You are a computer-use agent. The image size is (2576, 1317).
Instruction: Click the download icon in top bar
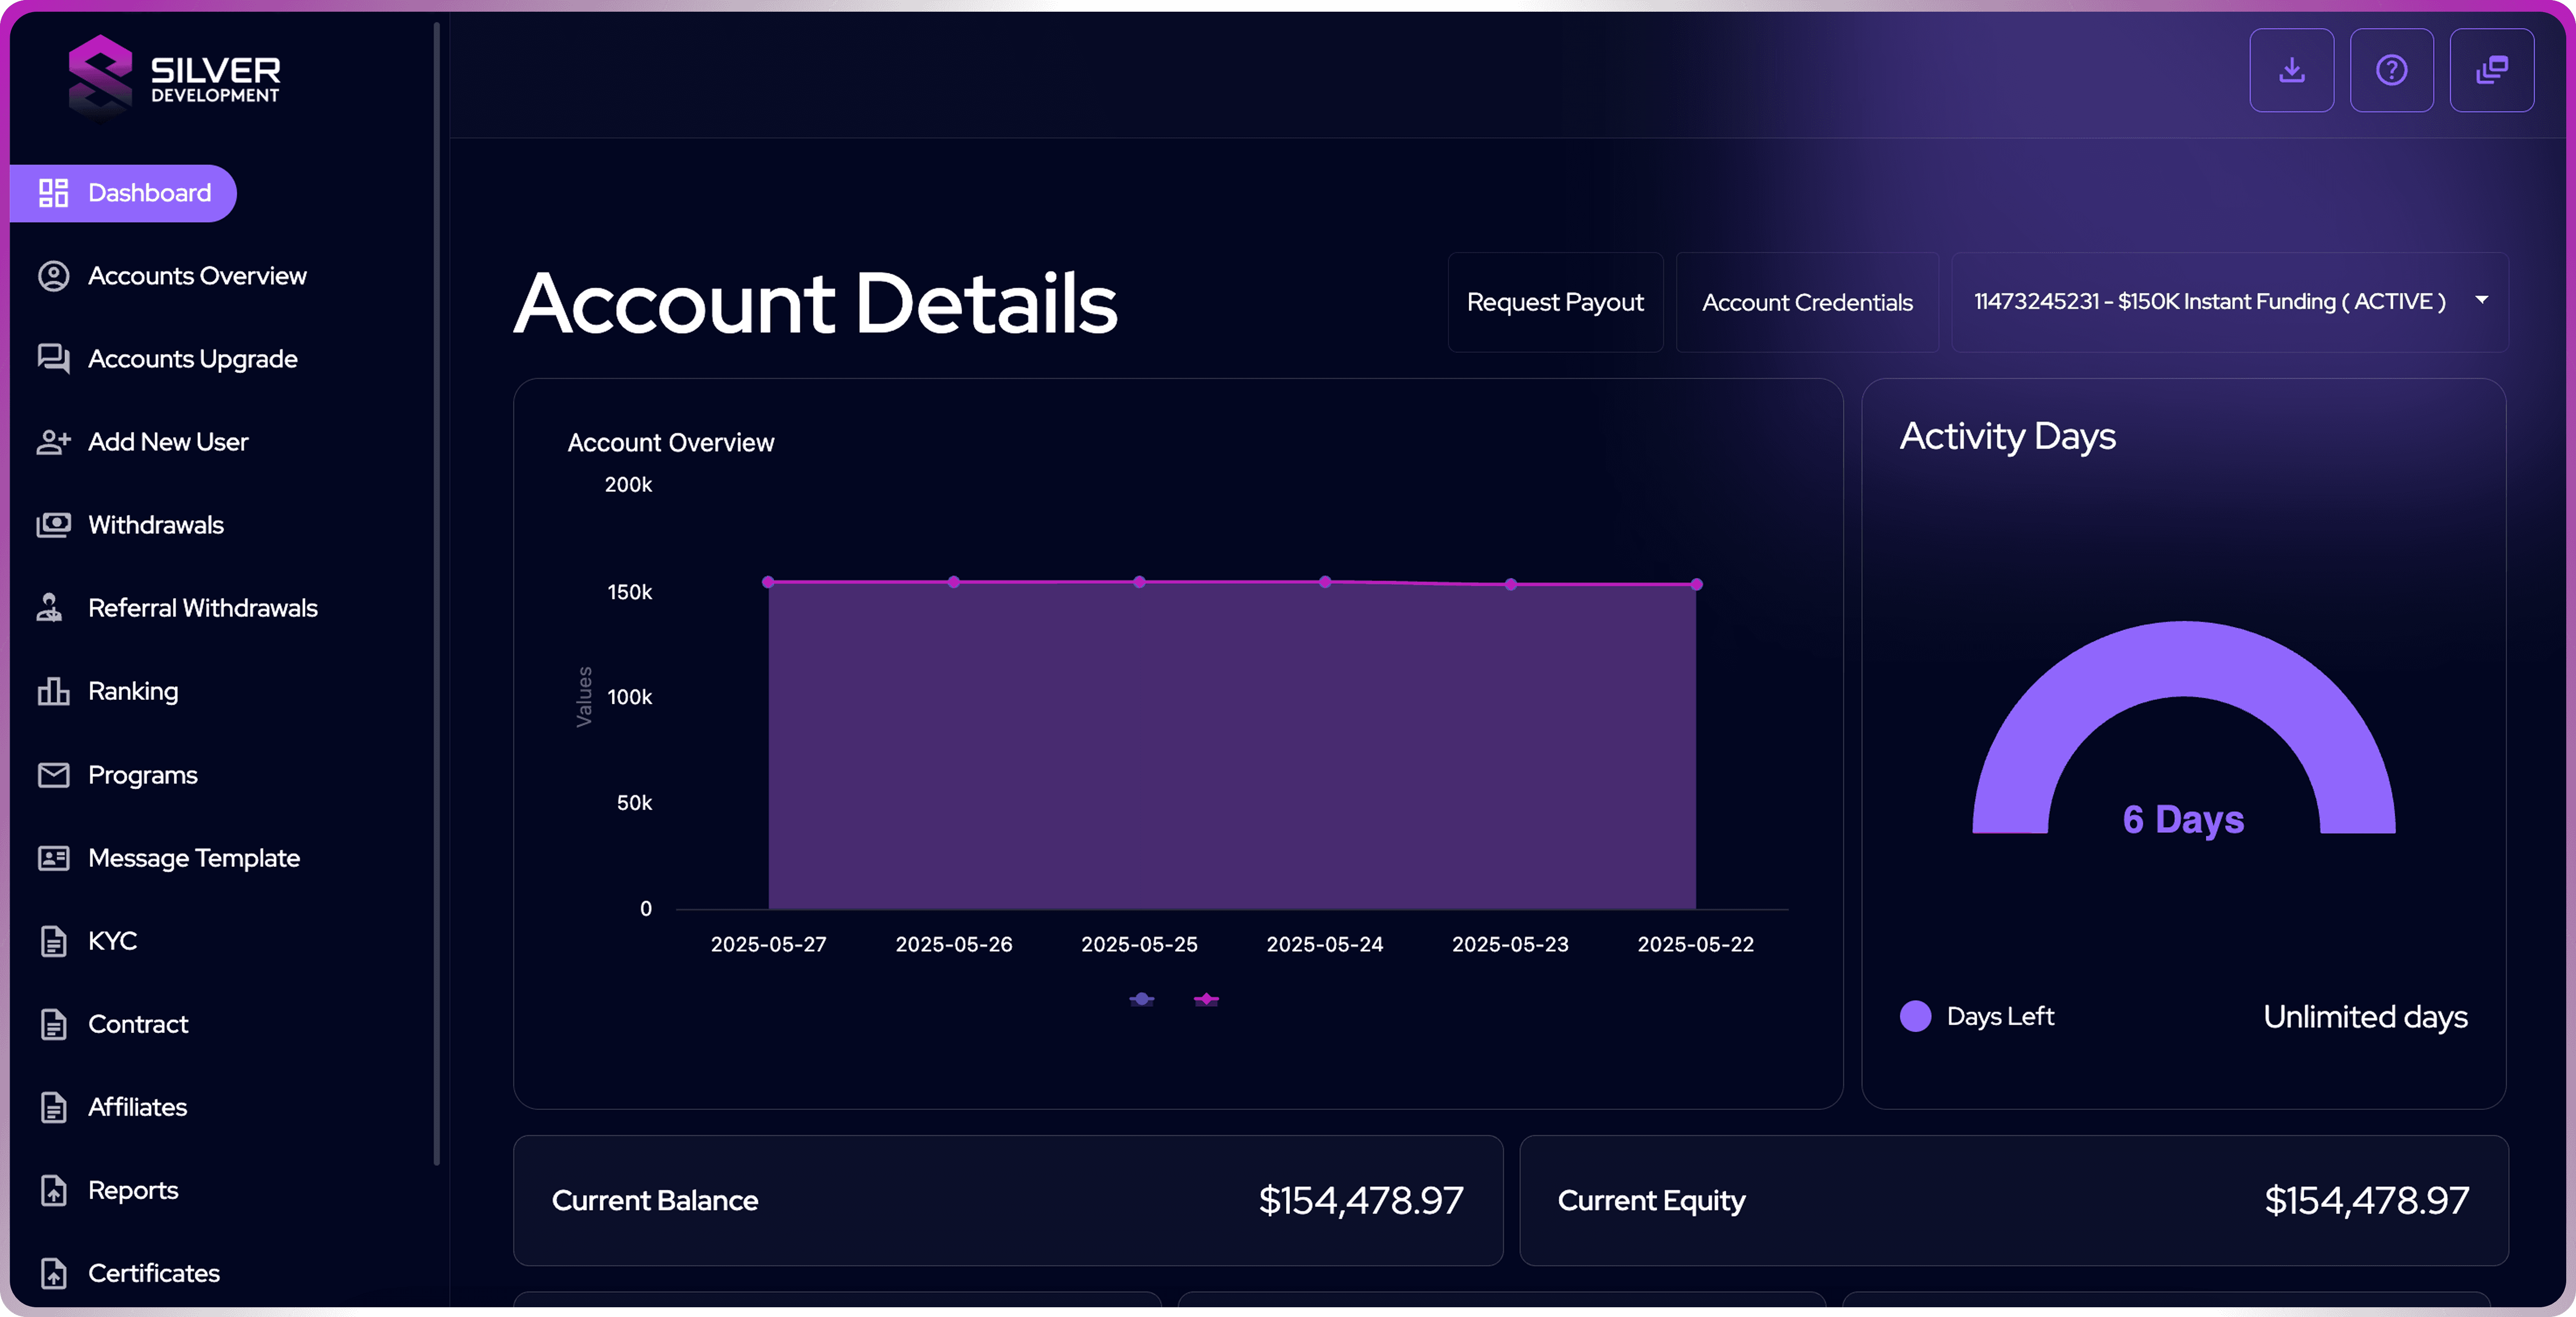2291,70
